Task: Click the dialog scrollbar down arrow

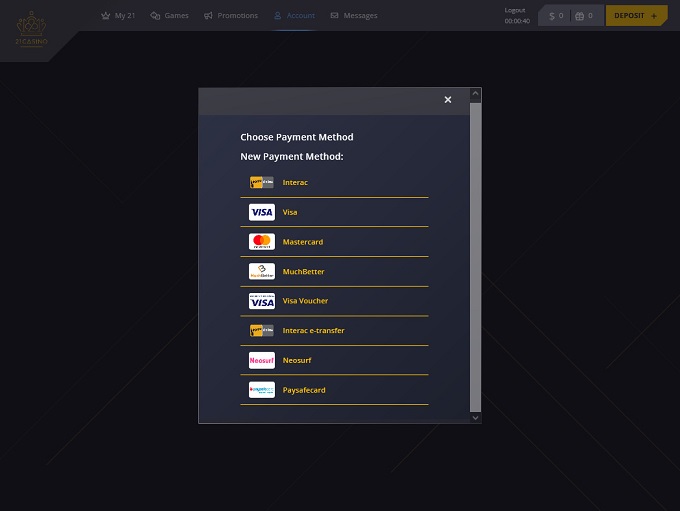Action: [475, 417]
